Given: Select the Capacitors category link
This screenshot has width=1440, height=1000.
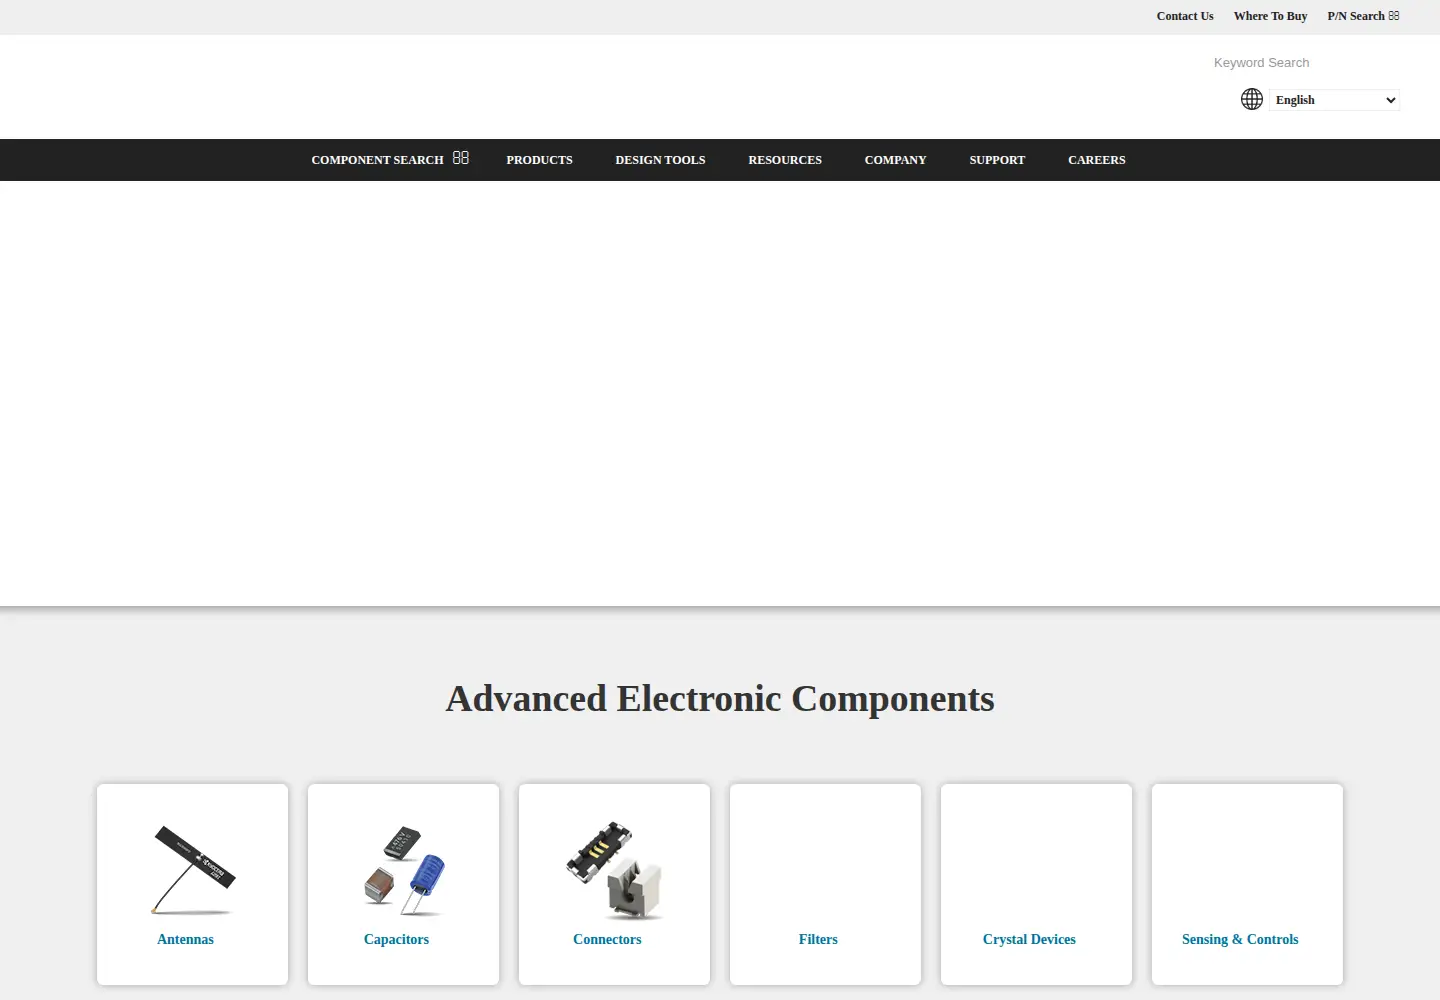Looking at the screenshot, I should point(396,939).
